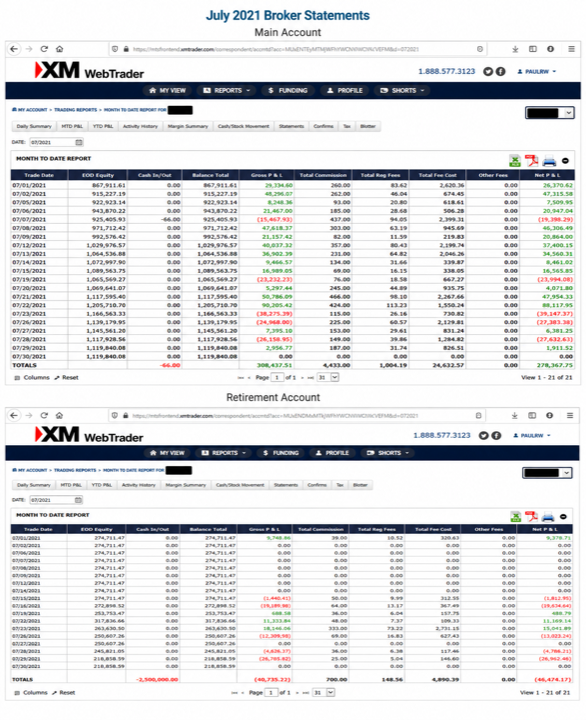Open account selector dropdown in Main Account

550,112
